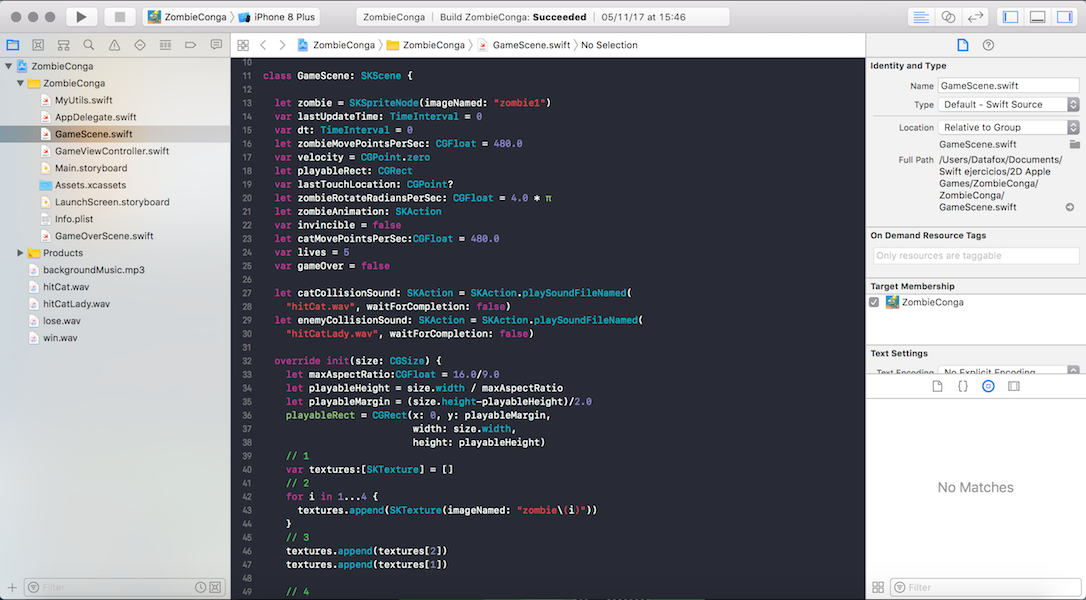Expand the Products folder

point(20,253)
